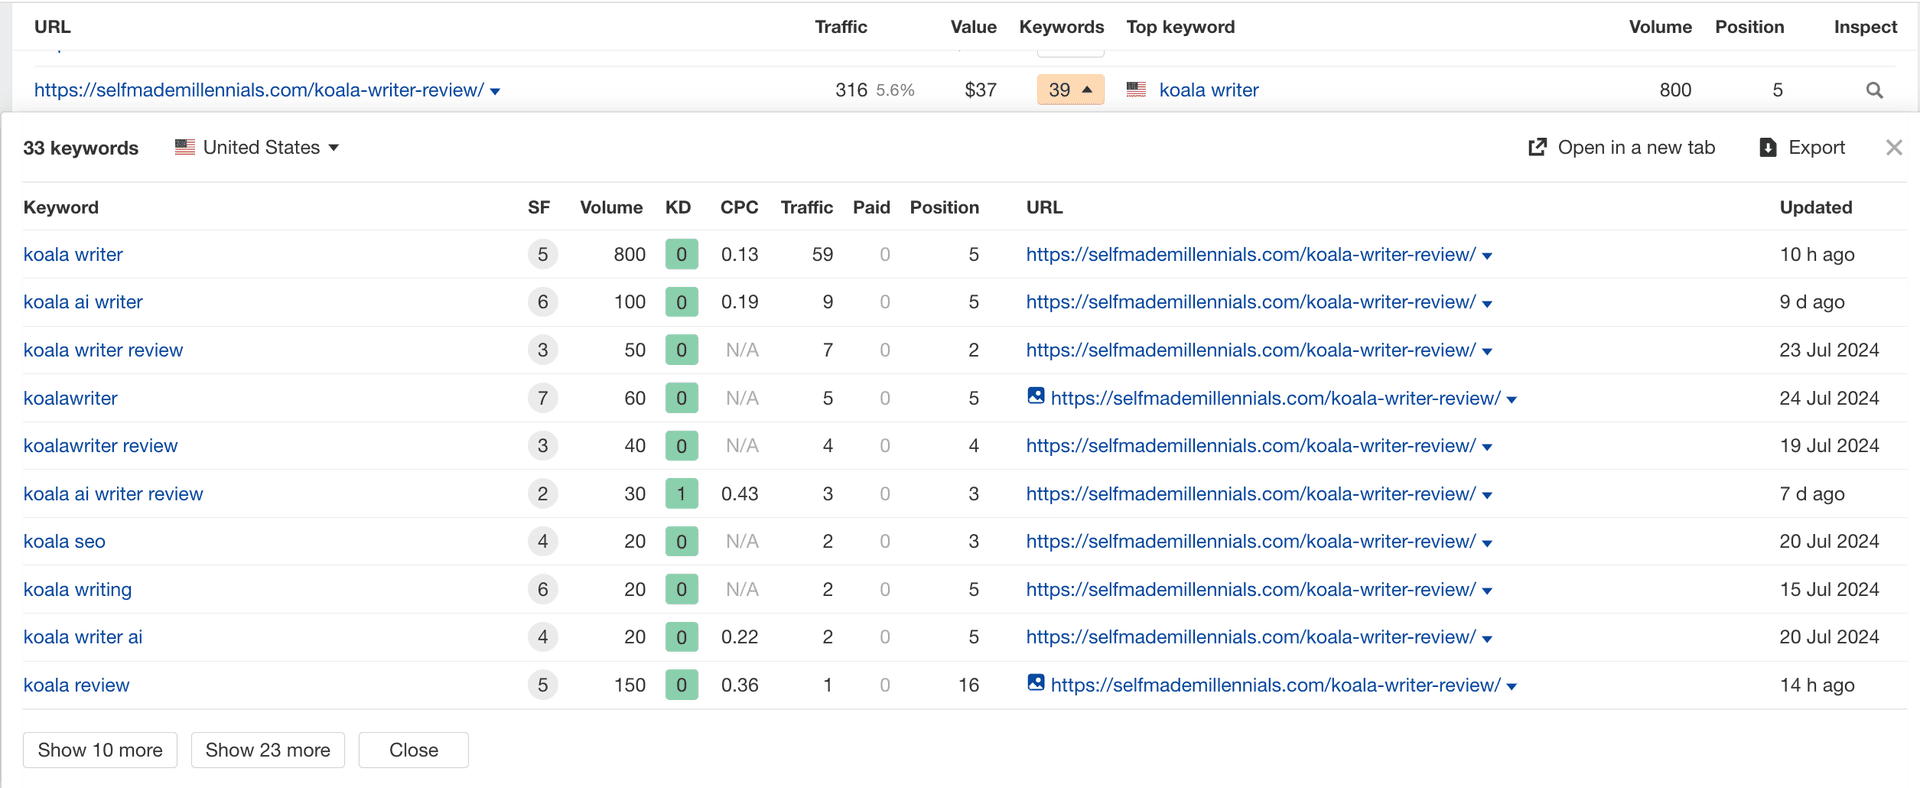Click the 33 keywords heading text
The image size is (1920, 788).
(81, 148)
